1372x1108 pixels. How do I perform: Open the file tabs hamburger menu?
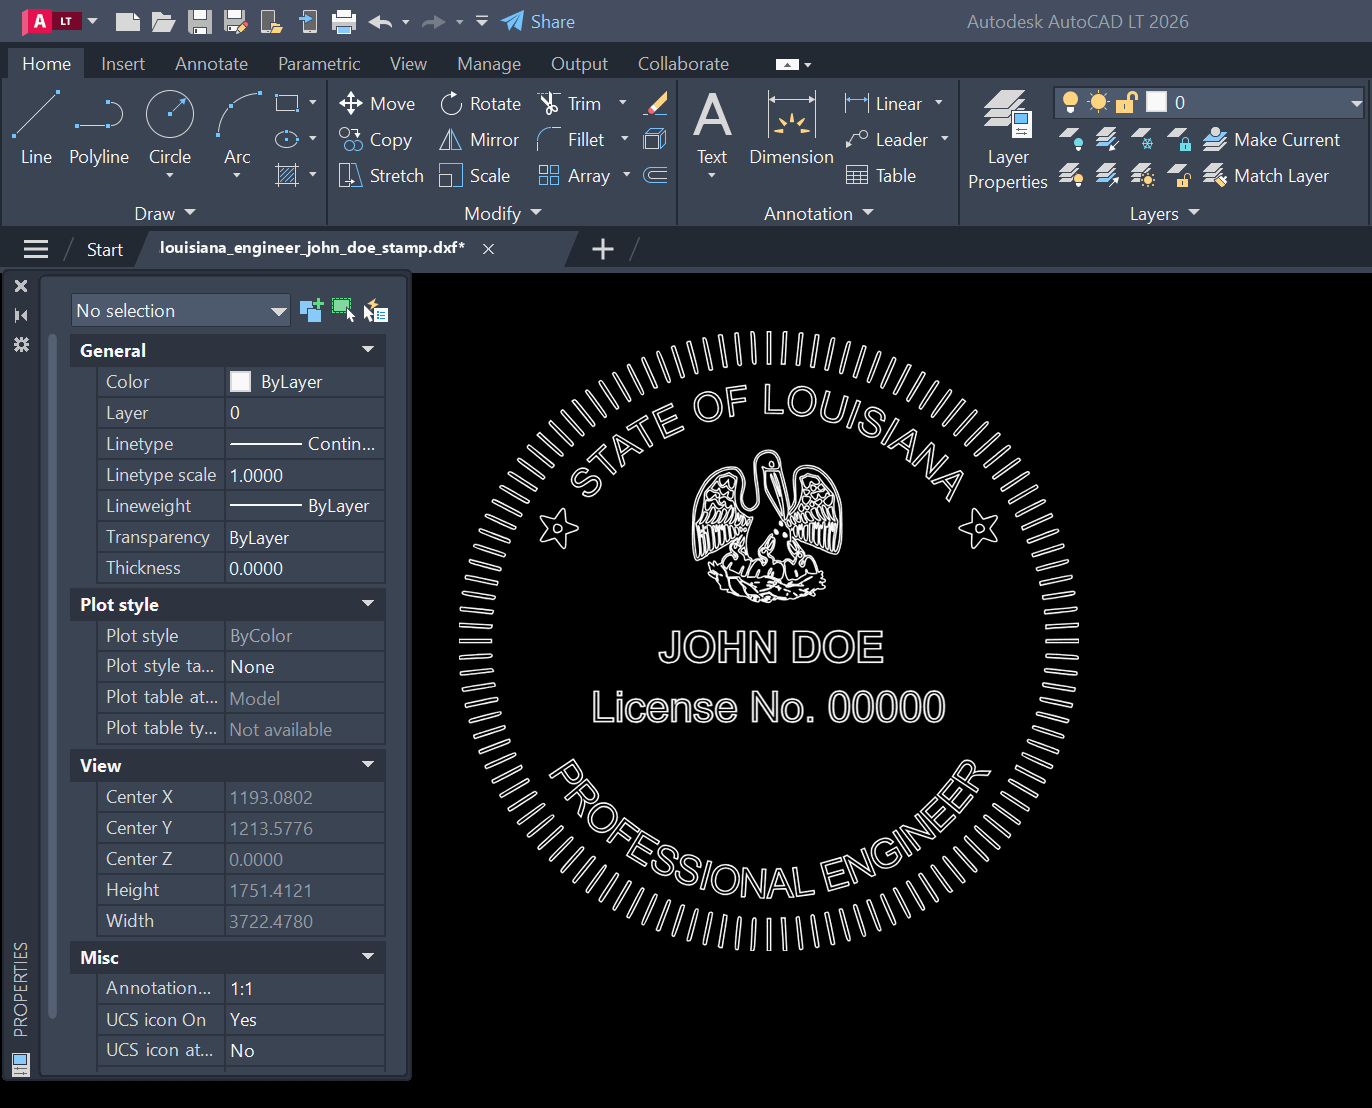(36, 249)
